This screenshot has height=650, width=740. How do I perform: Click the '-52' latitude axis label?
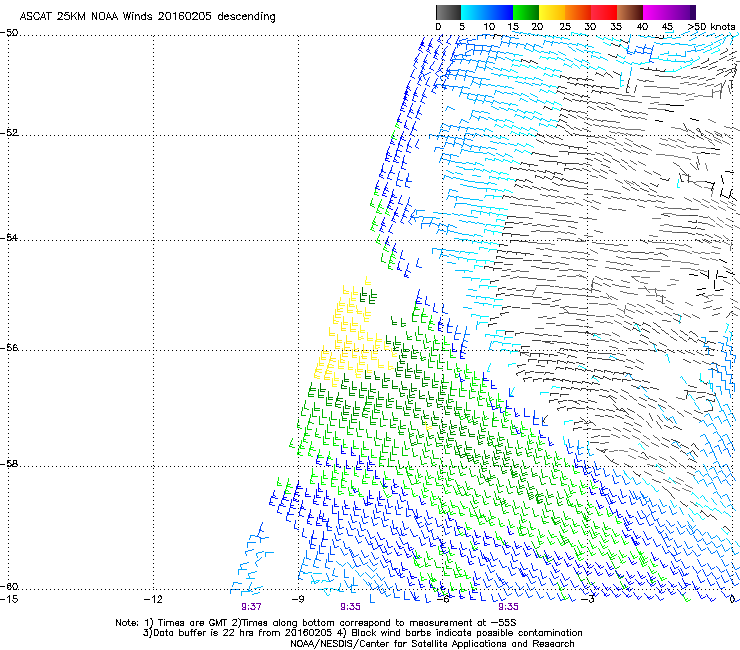pos(9,133)
